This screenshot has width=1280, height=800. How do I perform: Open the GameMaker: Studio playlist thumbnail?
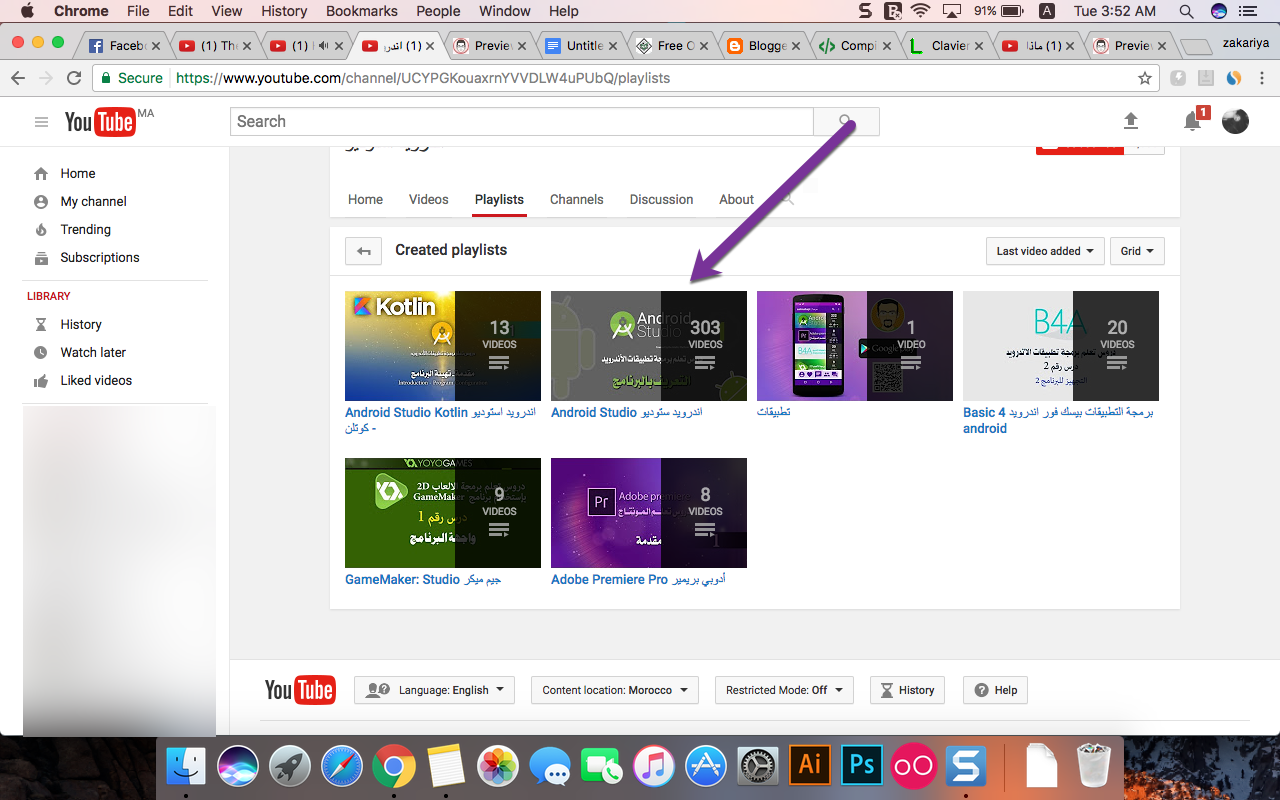point(442,513)
